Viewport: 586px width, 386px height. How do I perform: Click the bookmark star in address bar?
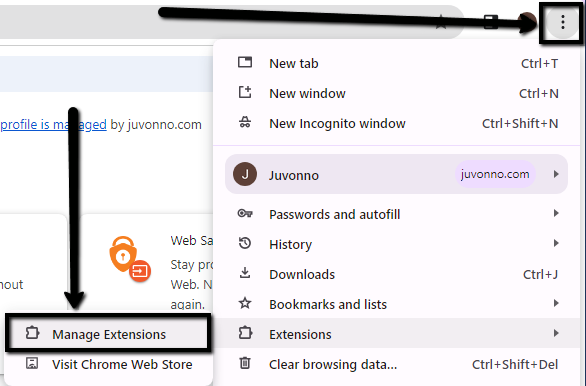point(441,22)
